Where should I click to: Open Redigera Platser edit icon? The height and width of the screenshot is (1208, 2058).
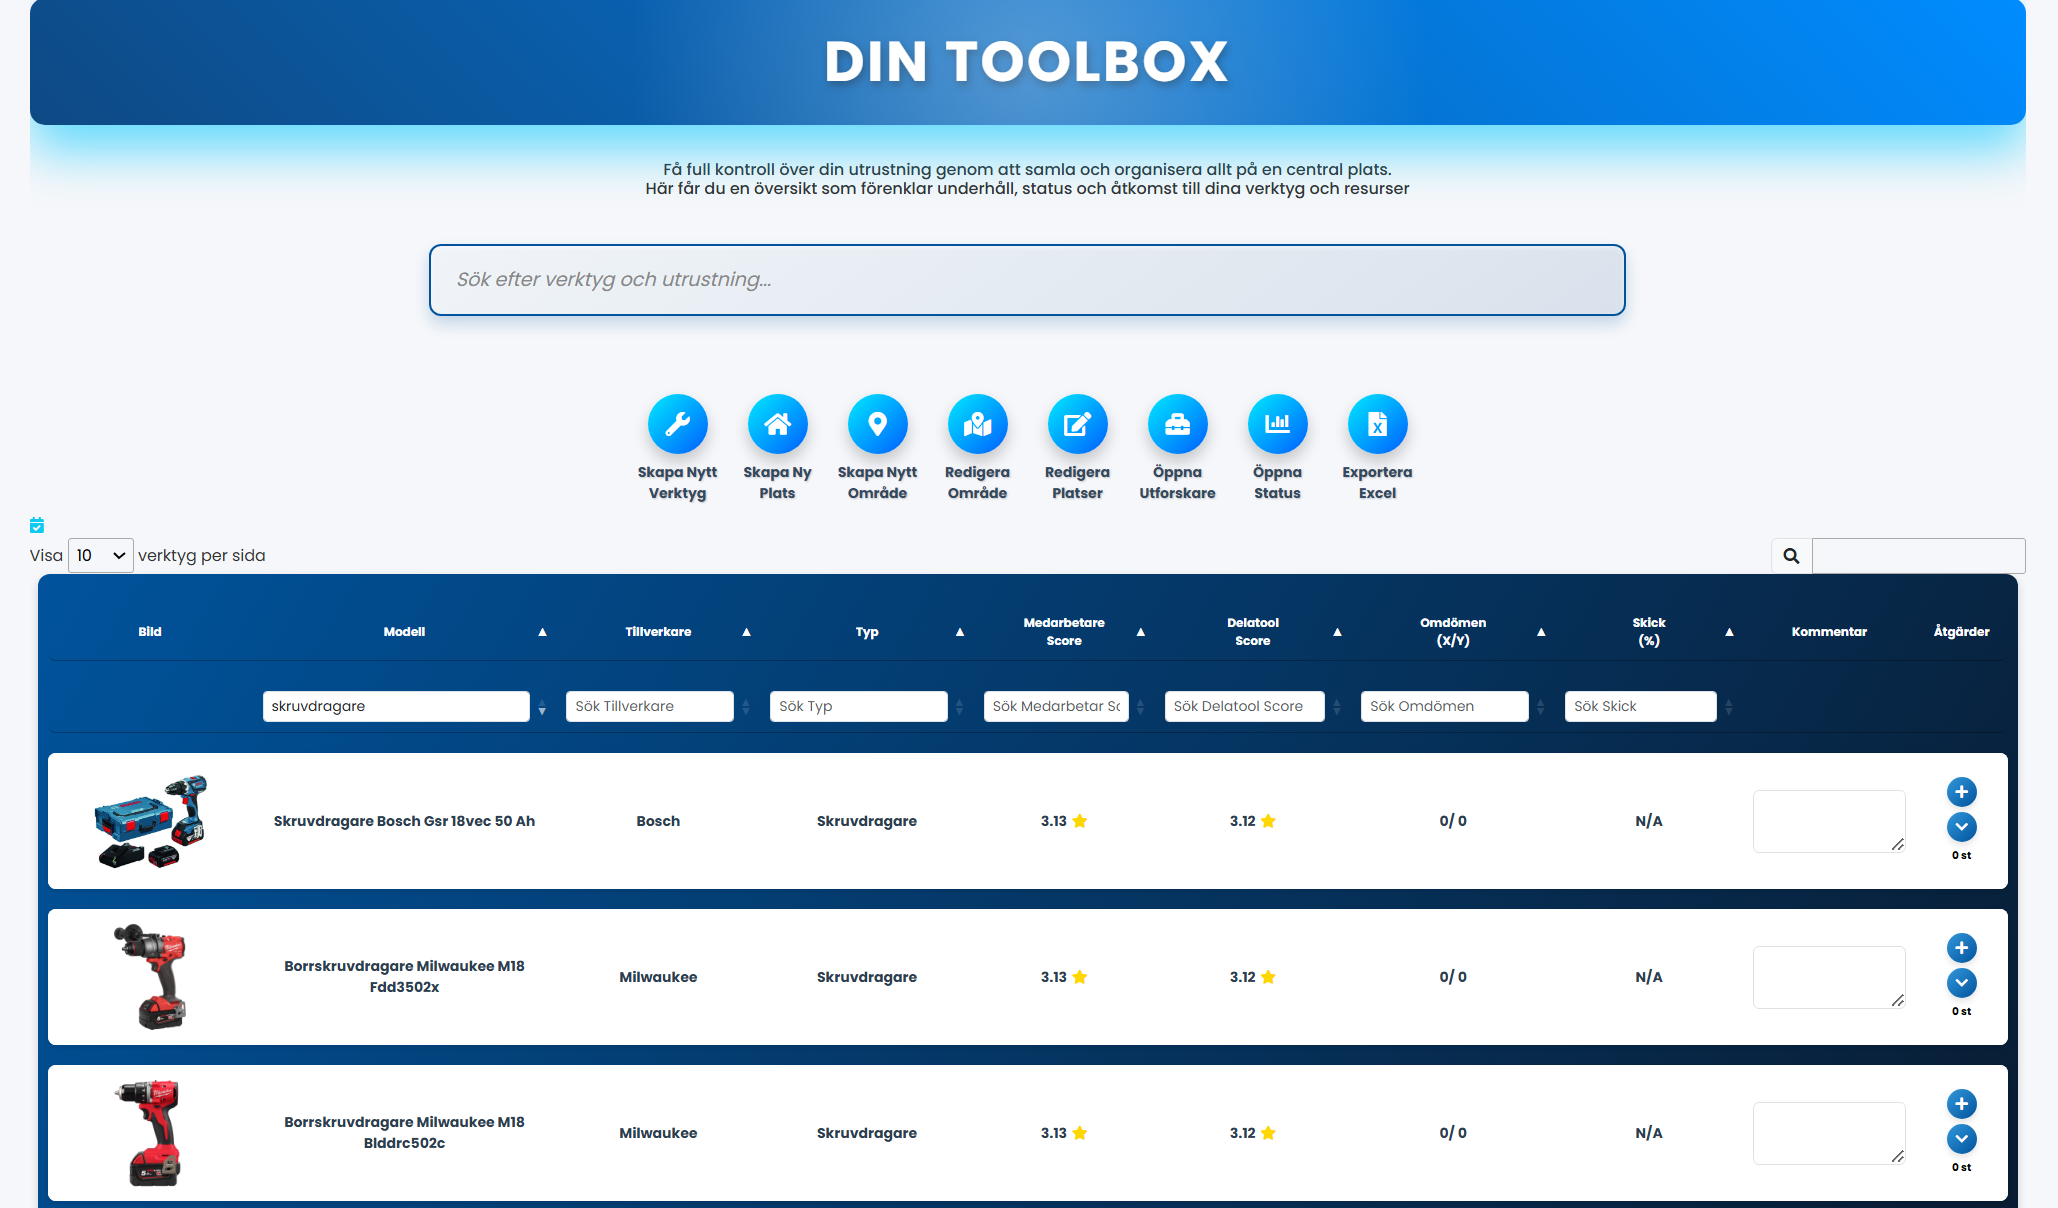pos(1077,424)
